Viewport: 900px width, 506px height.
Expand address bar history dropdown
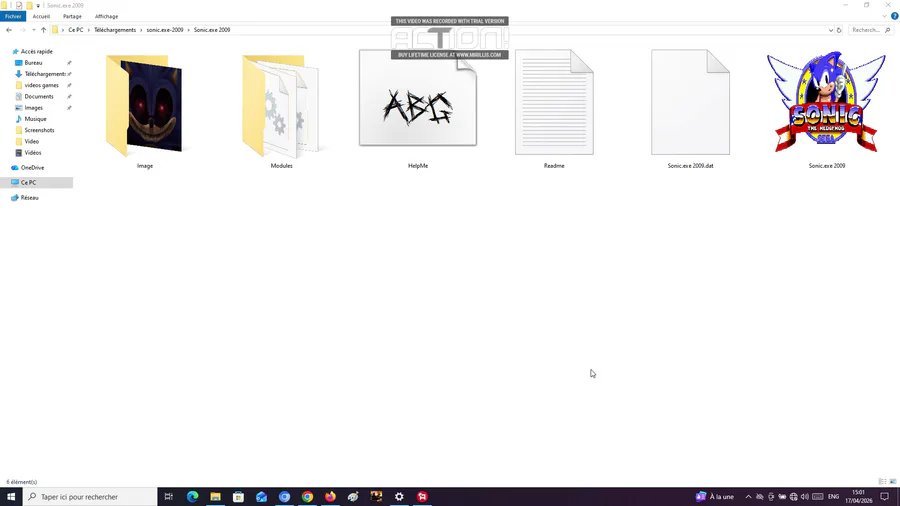[831, 30]
